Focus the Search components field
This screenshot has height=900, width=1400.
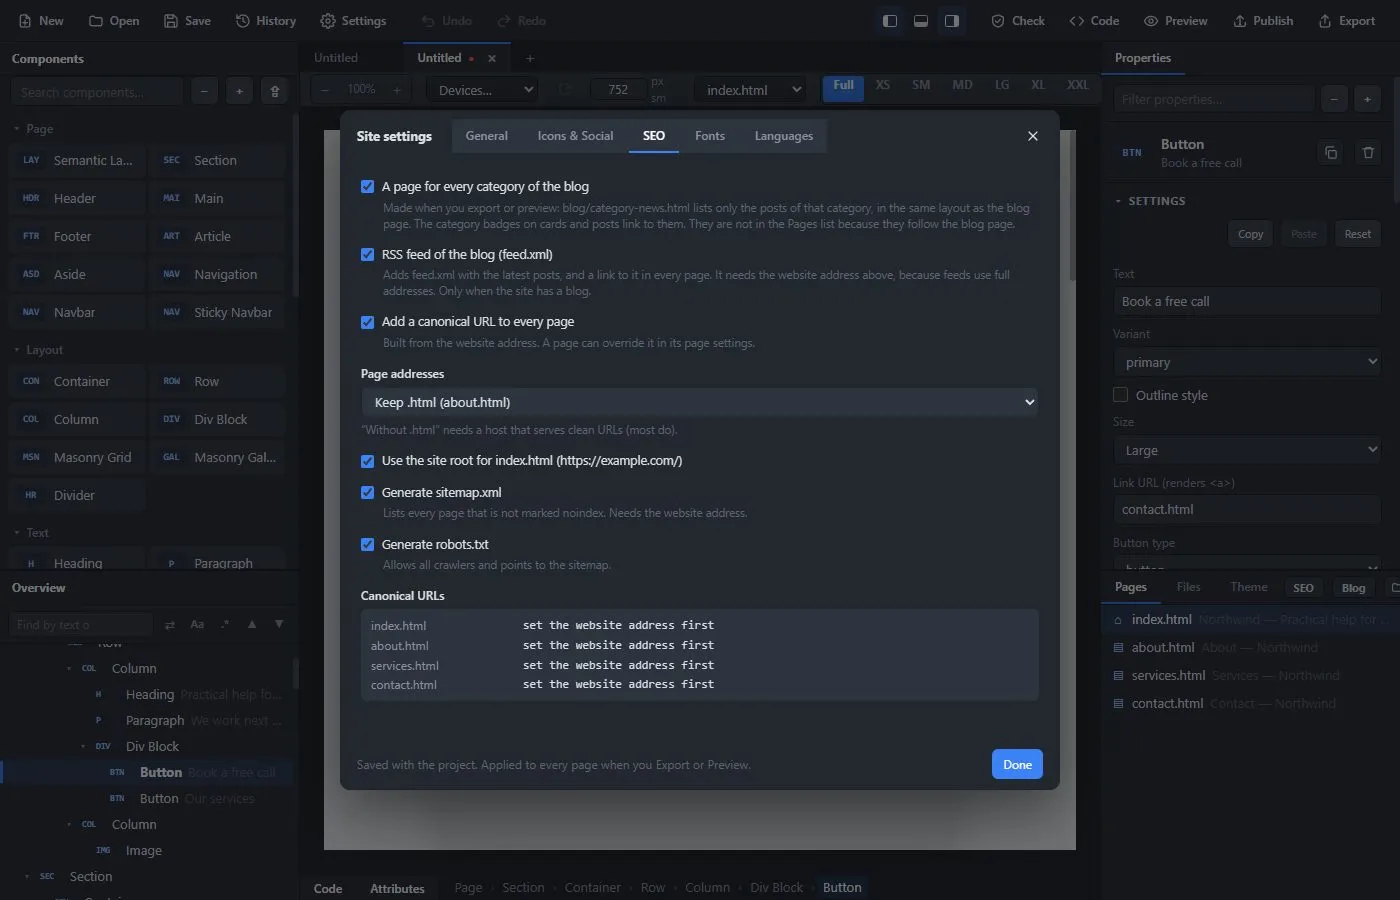click(97, 92)
